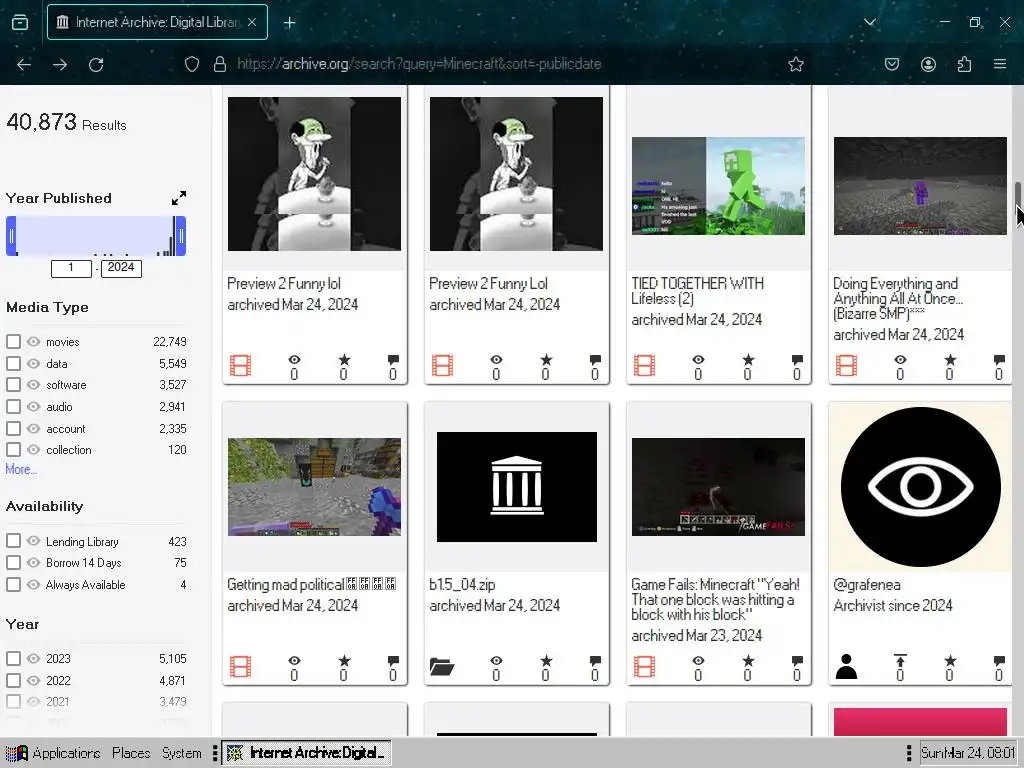Open TIED TOGETHER WITH Lifeless (2) link

(697, 291)
